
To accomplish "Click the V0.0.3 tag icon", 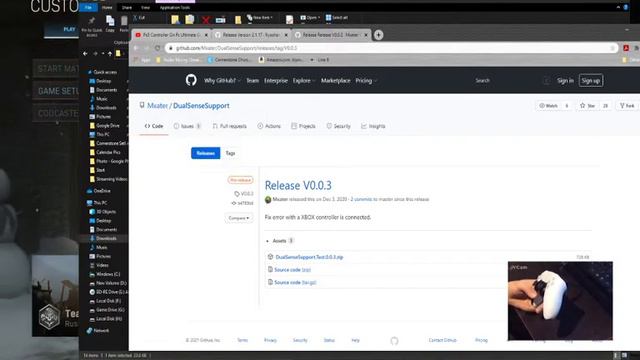I will point(237,194).
